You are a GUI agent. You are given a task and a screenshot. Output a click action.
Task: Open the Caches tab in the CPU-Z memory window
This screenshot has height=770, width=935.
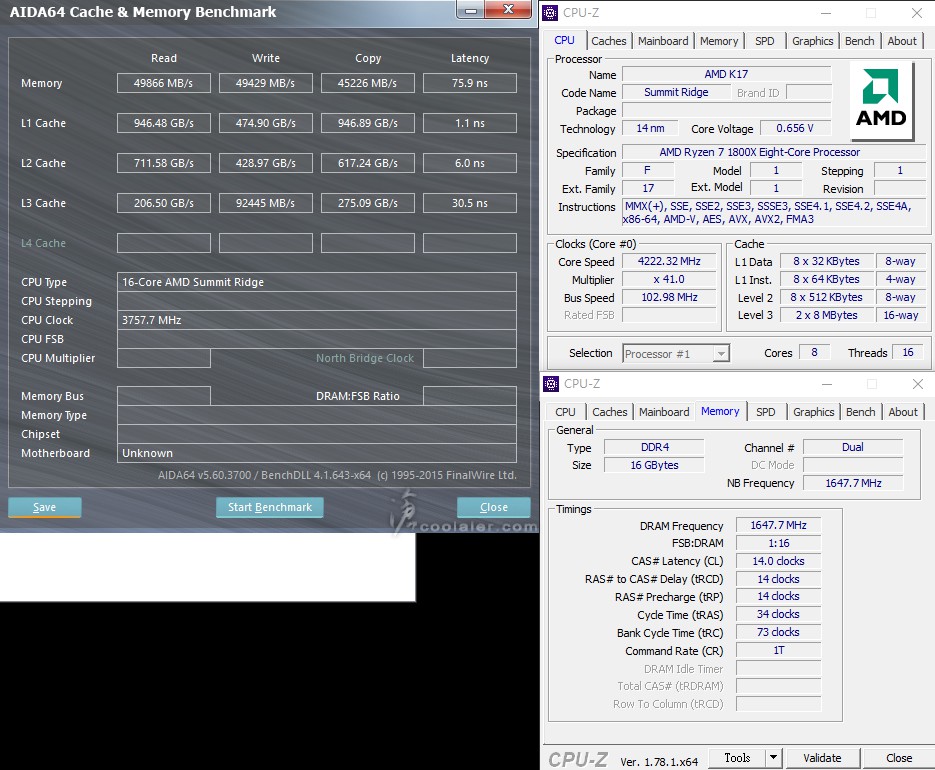click(610, 412)
